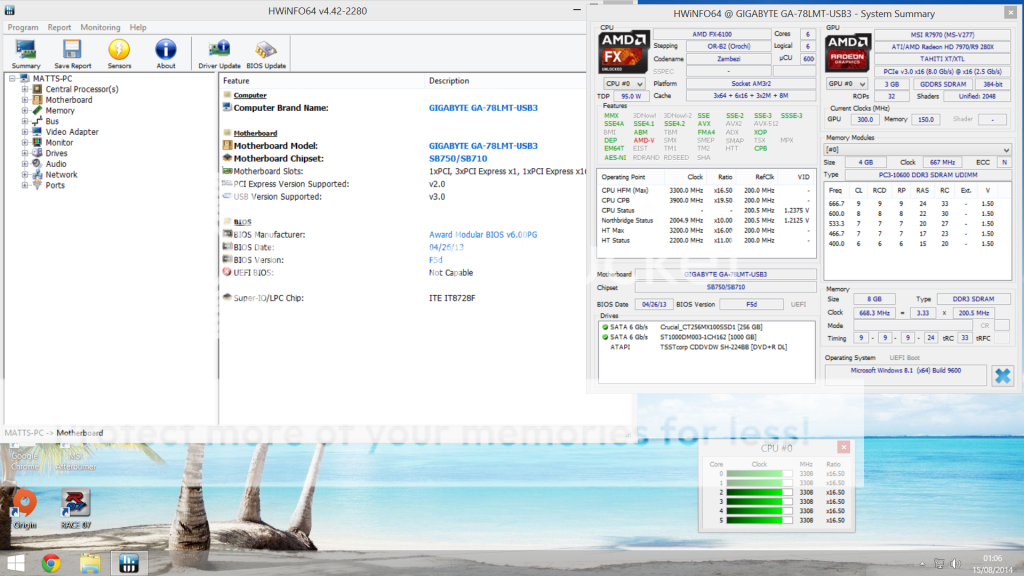Open the Help menu
1024x576 pixels.
138,27
